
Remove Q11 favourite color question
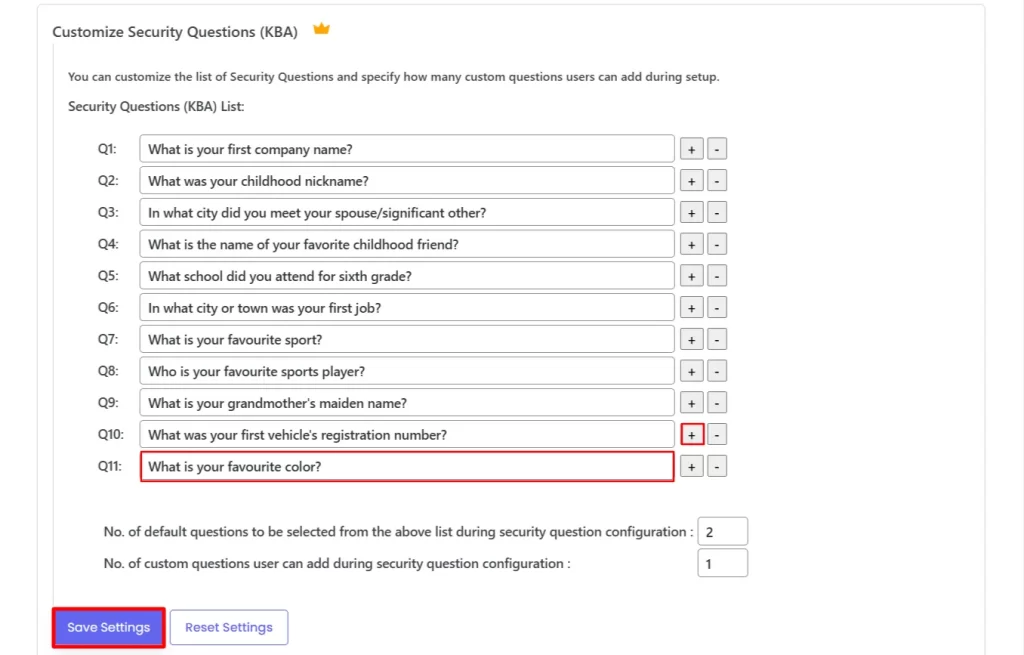coord(717,467)
